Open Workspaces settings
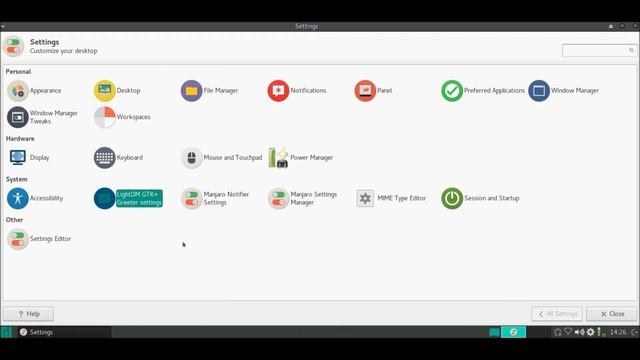The width and height of the screenshot is (640, 360). (122, 117)
